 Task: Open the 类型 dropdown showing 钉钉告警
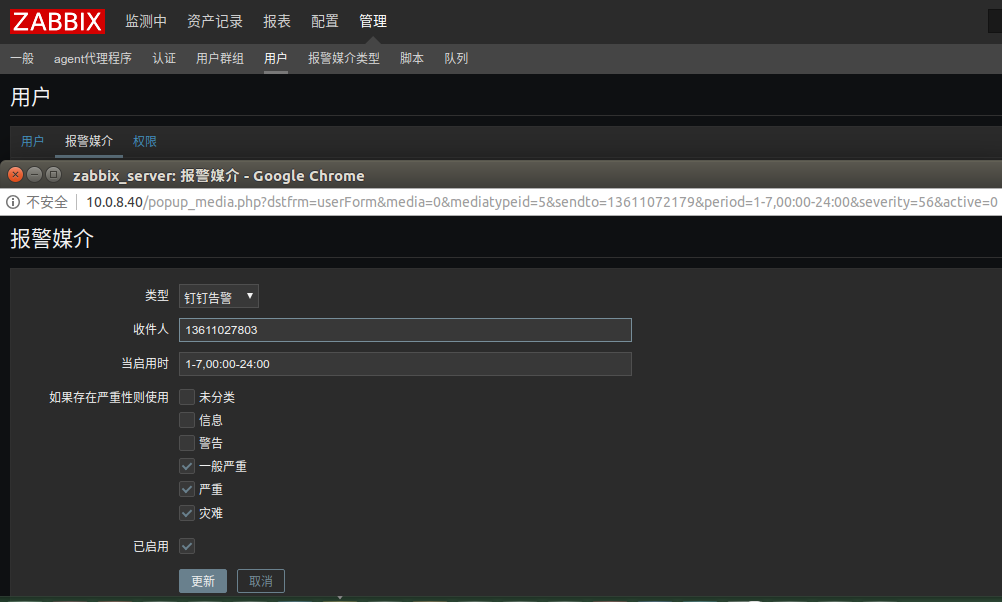click(x=219, y=297)
